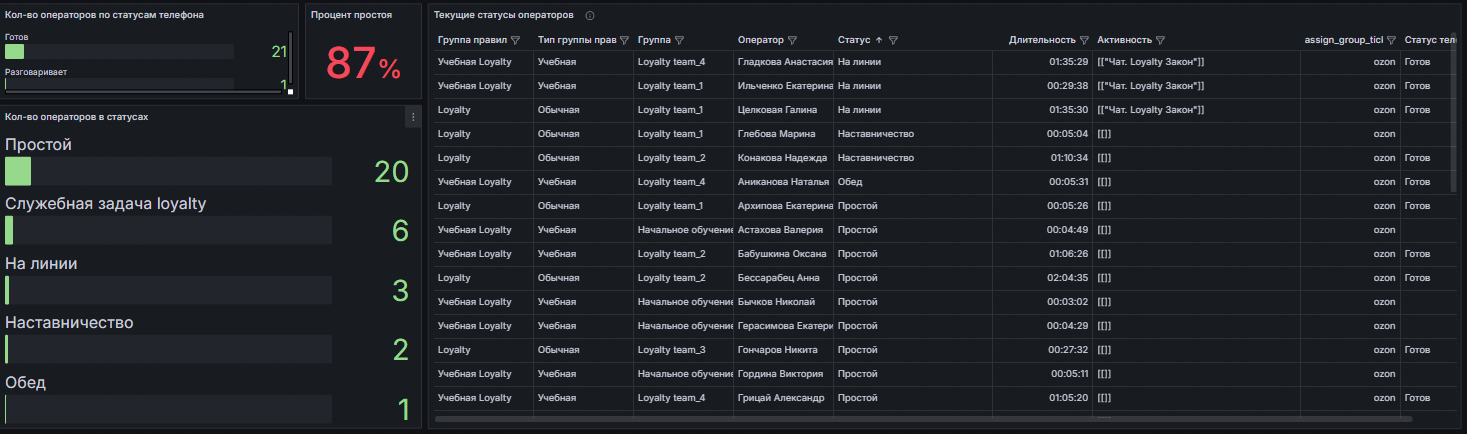The height and width of the screenshot is (434, 1467).
Task: Open filter for Группа правил column
Action: coord(516,40)
